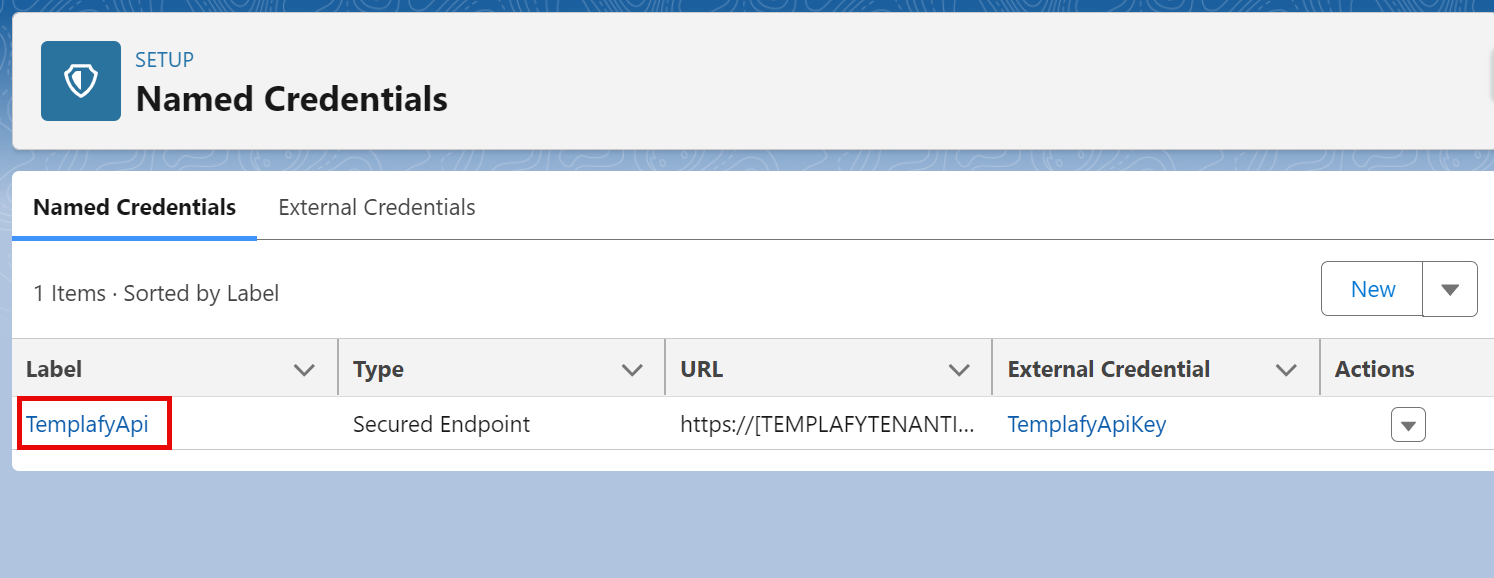Click the '1 Items · Sorted by Label' text
Viewport: 1494px width, 578px height.
pyautogui.click(x=156, y=293)
